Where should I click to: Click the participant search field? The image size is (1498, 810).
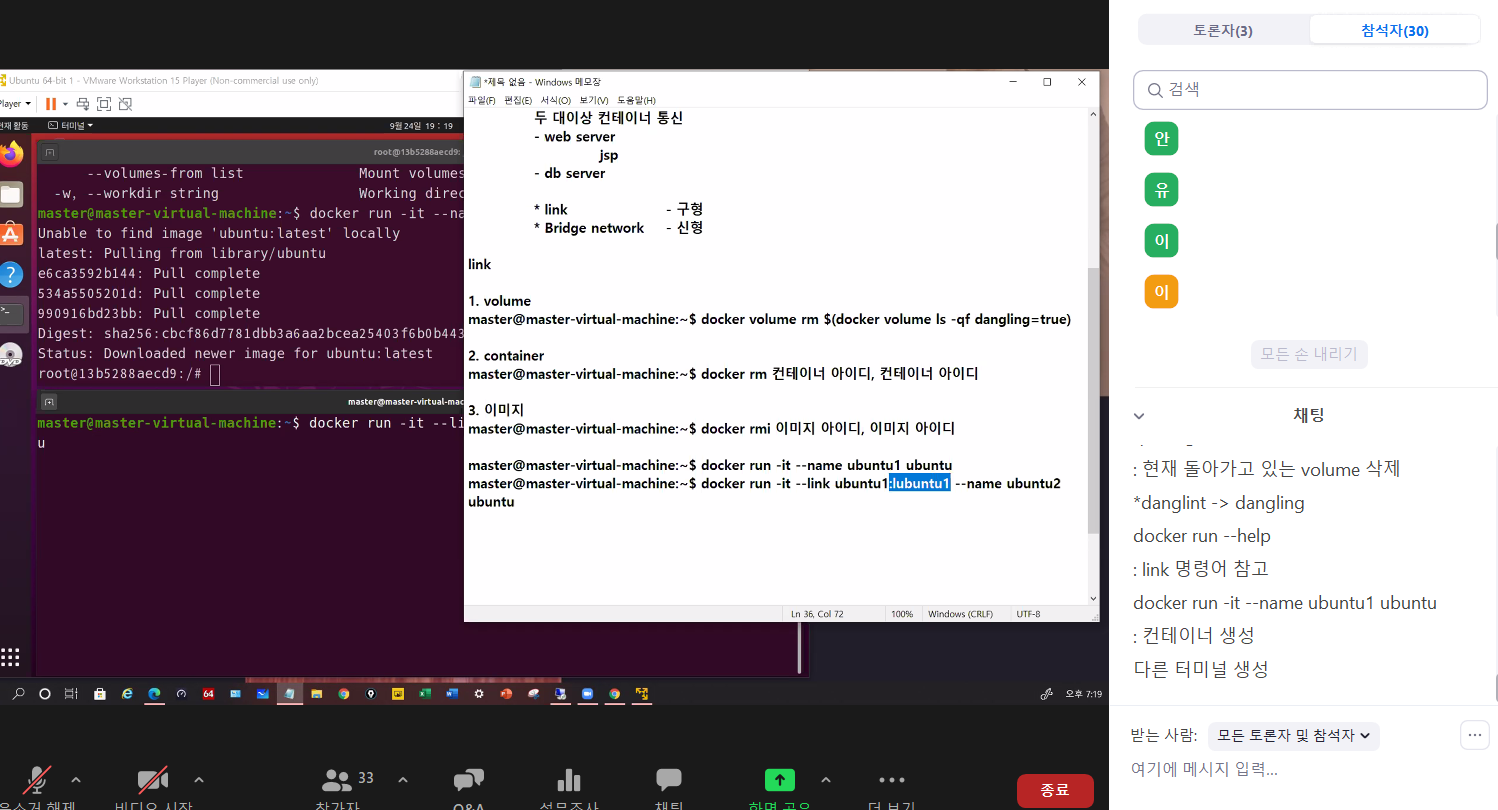[1310, 90]
